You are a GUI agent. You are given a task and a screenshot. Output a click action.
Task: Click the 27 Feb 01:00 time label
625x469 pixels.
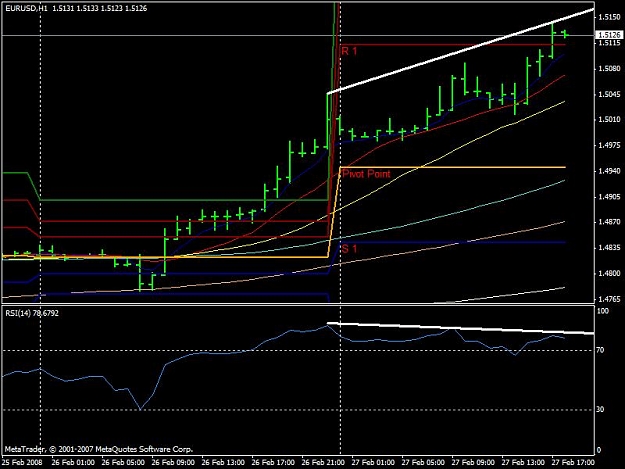373,462
